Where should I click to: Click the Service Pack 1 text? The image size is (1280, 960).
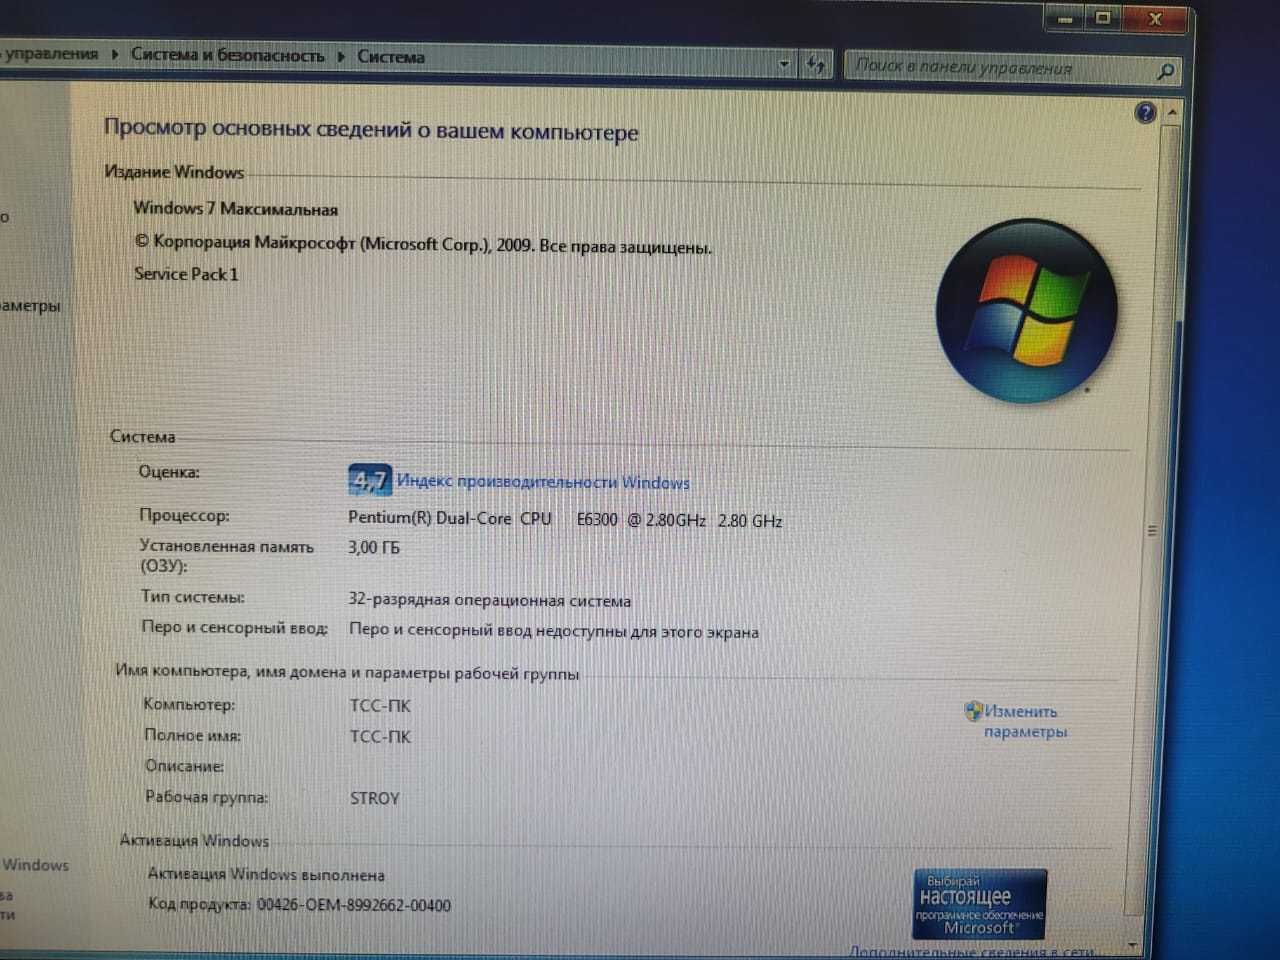(x=186, y=274)
